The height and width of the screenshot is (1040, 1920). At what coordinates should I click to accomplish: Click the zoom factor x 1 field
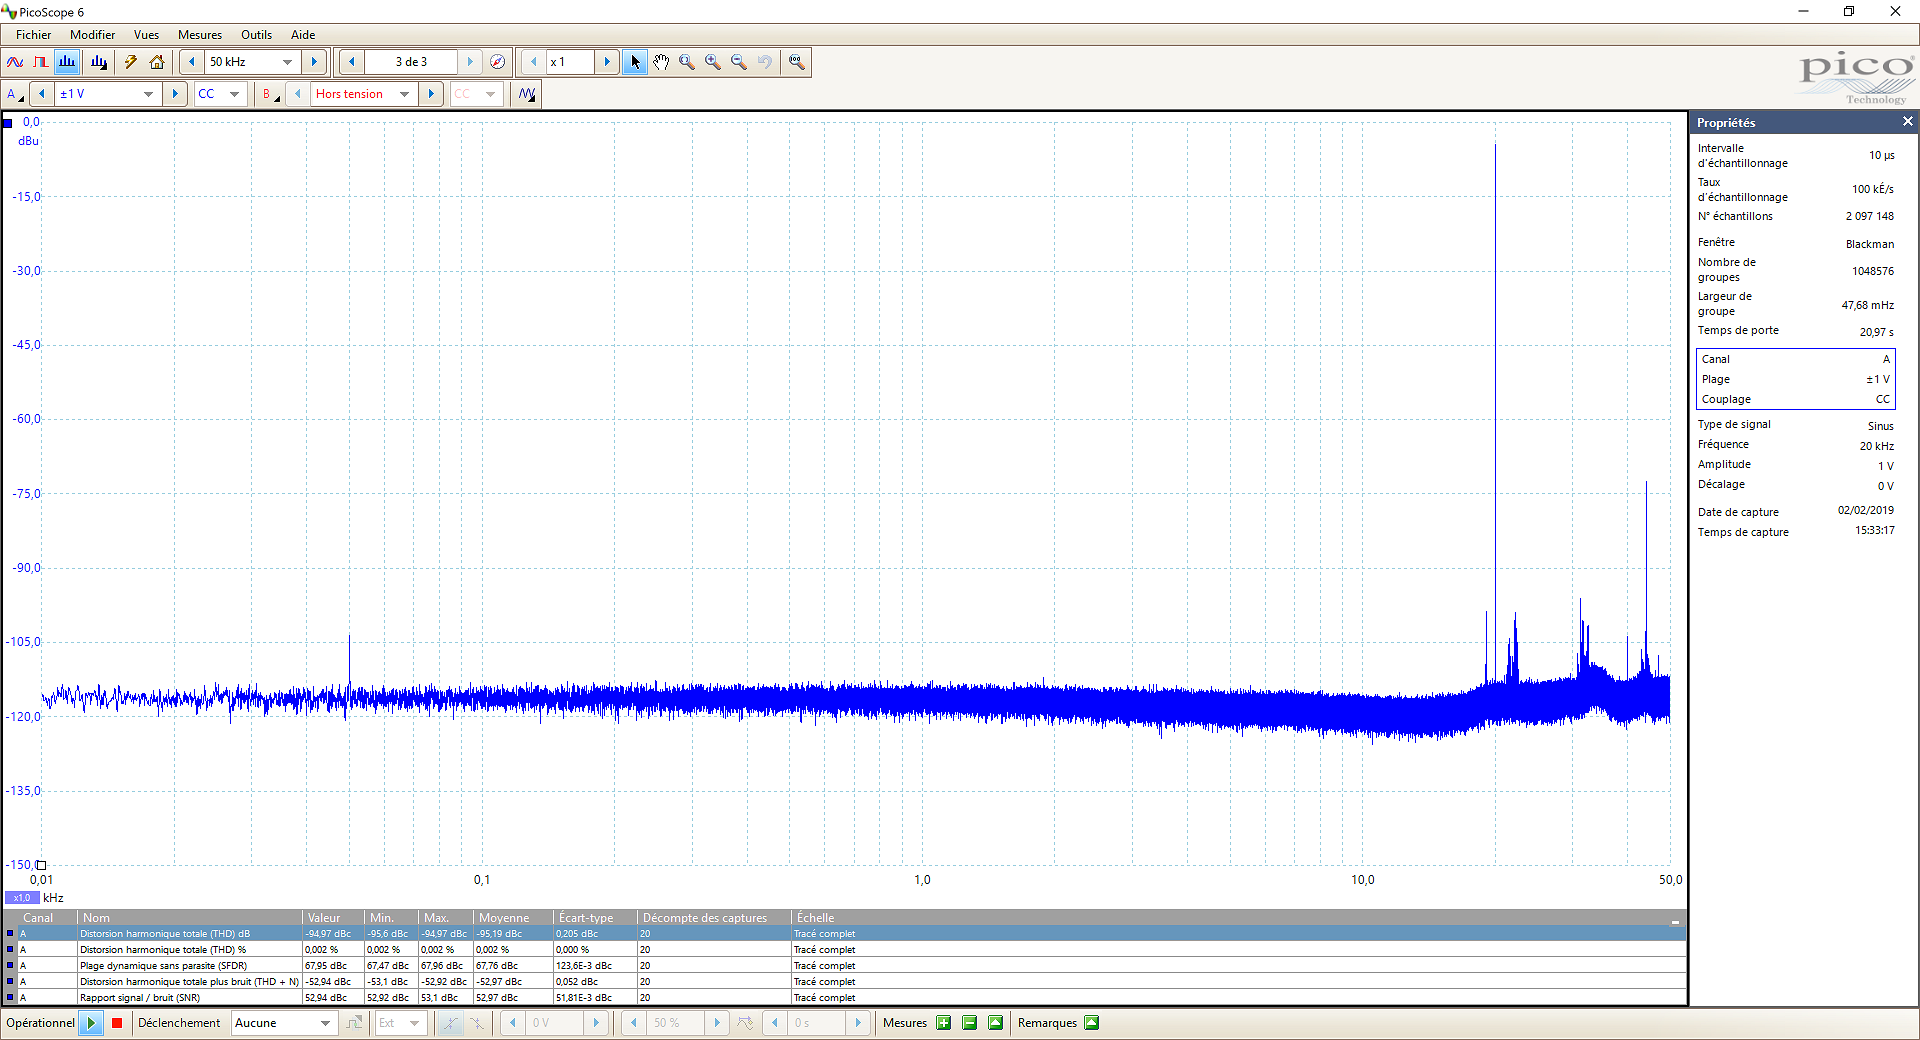[x=570, y=62]
